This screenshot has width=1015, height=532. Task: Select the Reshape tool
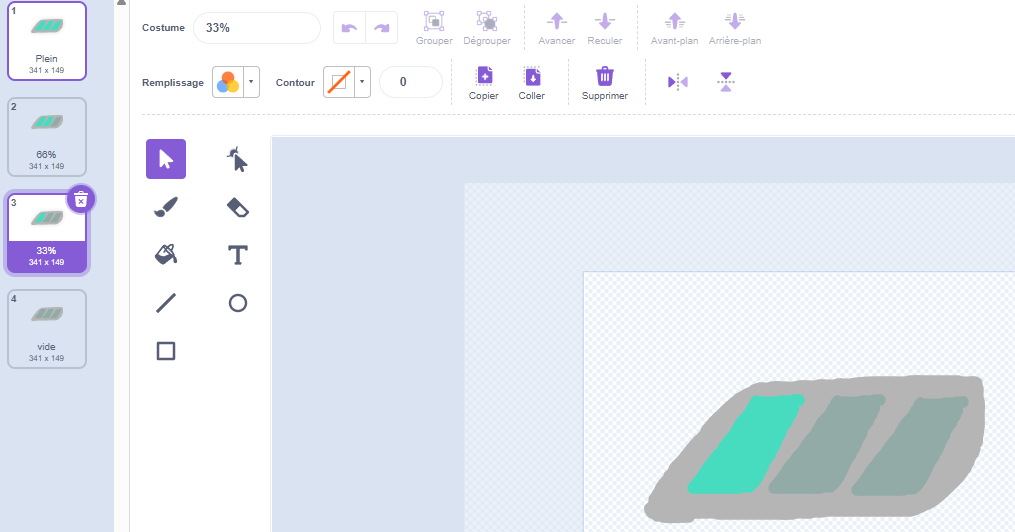pos(238,159)
